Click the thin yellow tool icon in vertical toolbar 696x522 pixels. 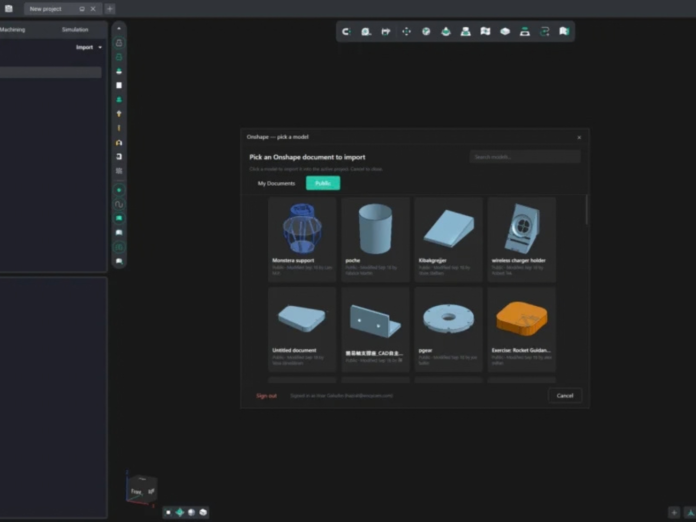(119, 128)
